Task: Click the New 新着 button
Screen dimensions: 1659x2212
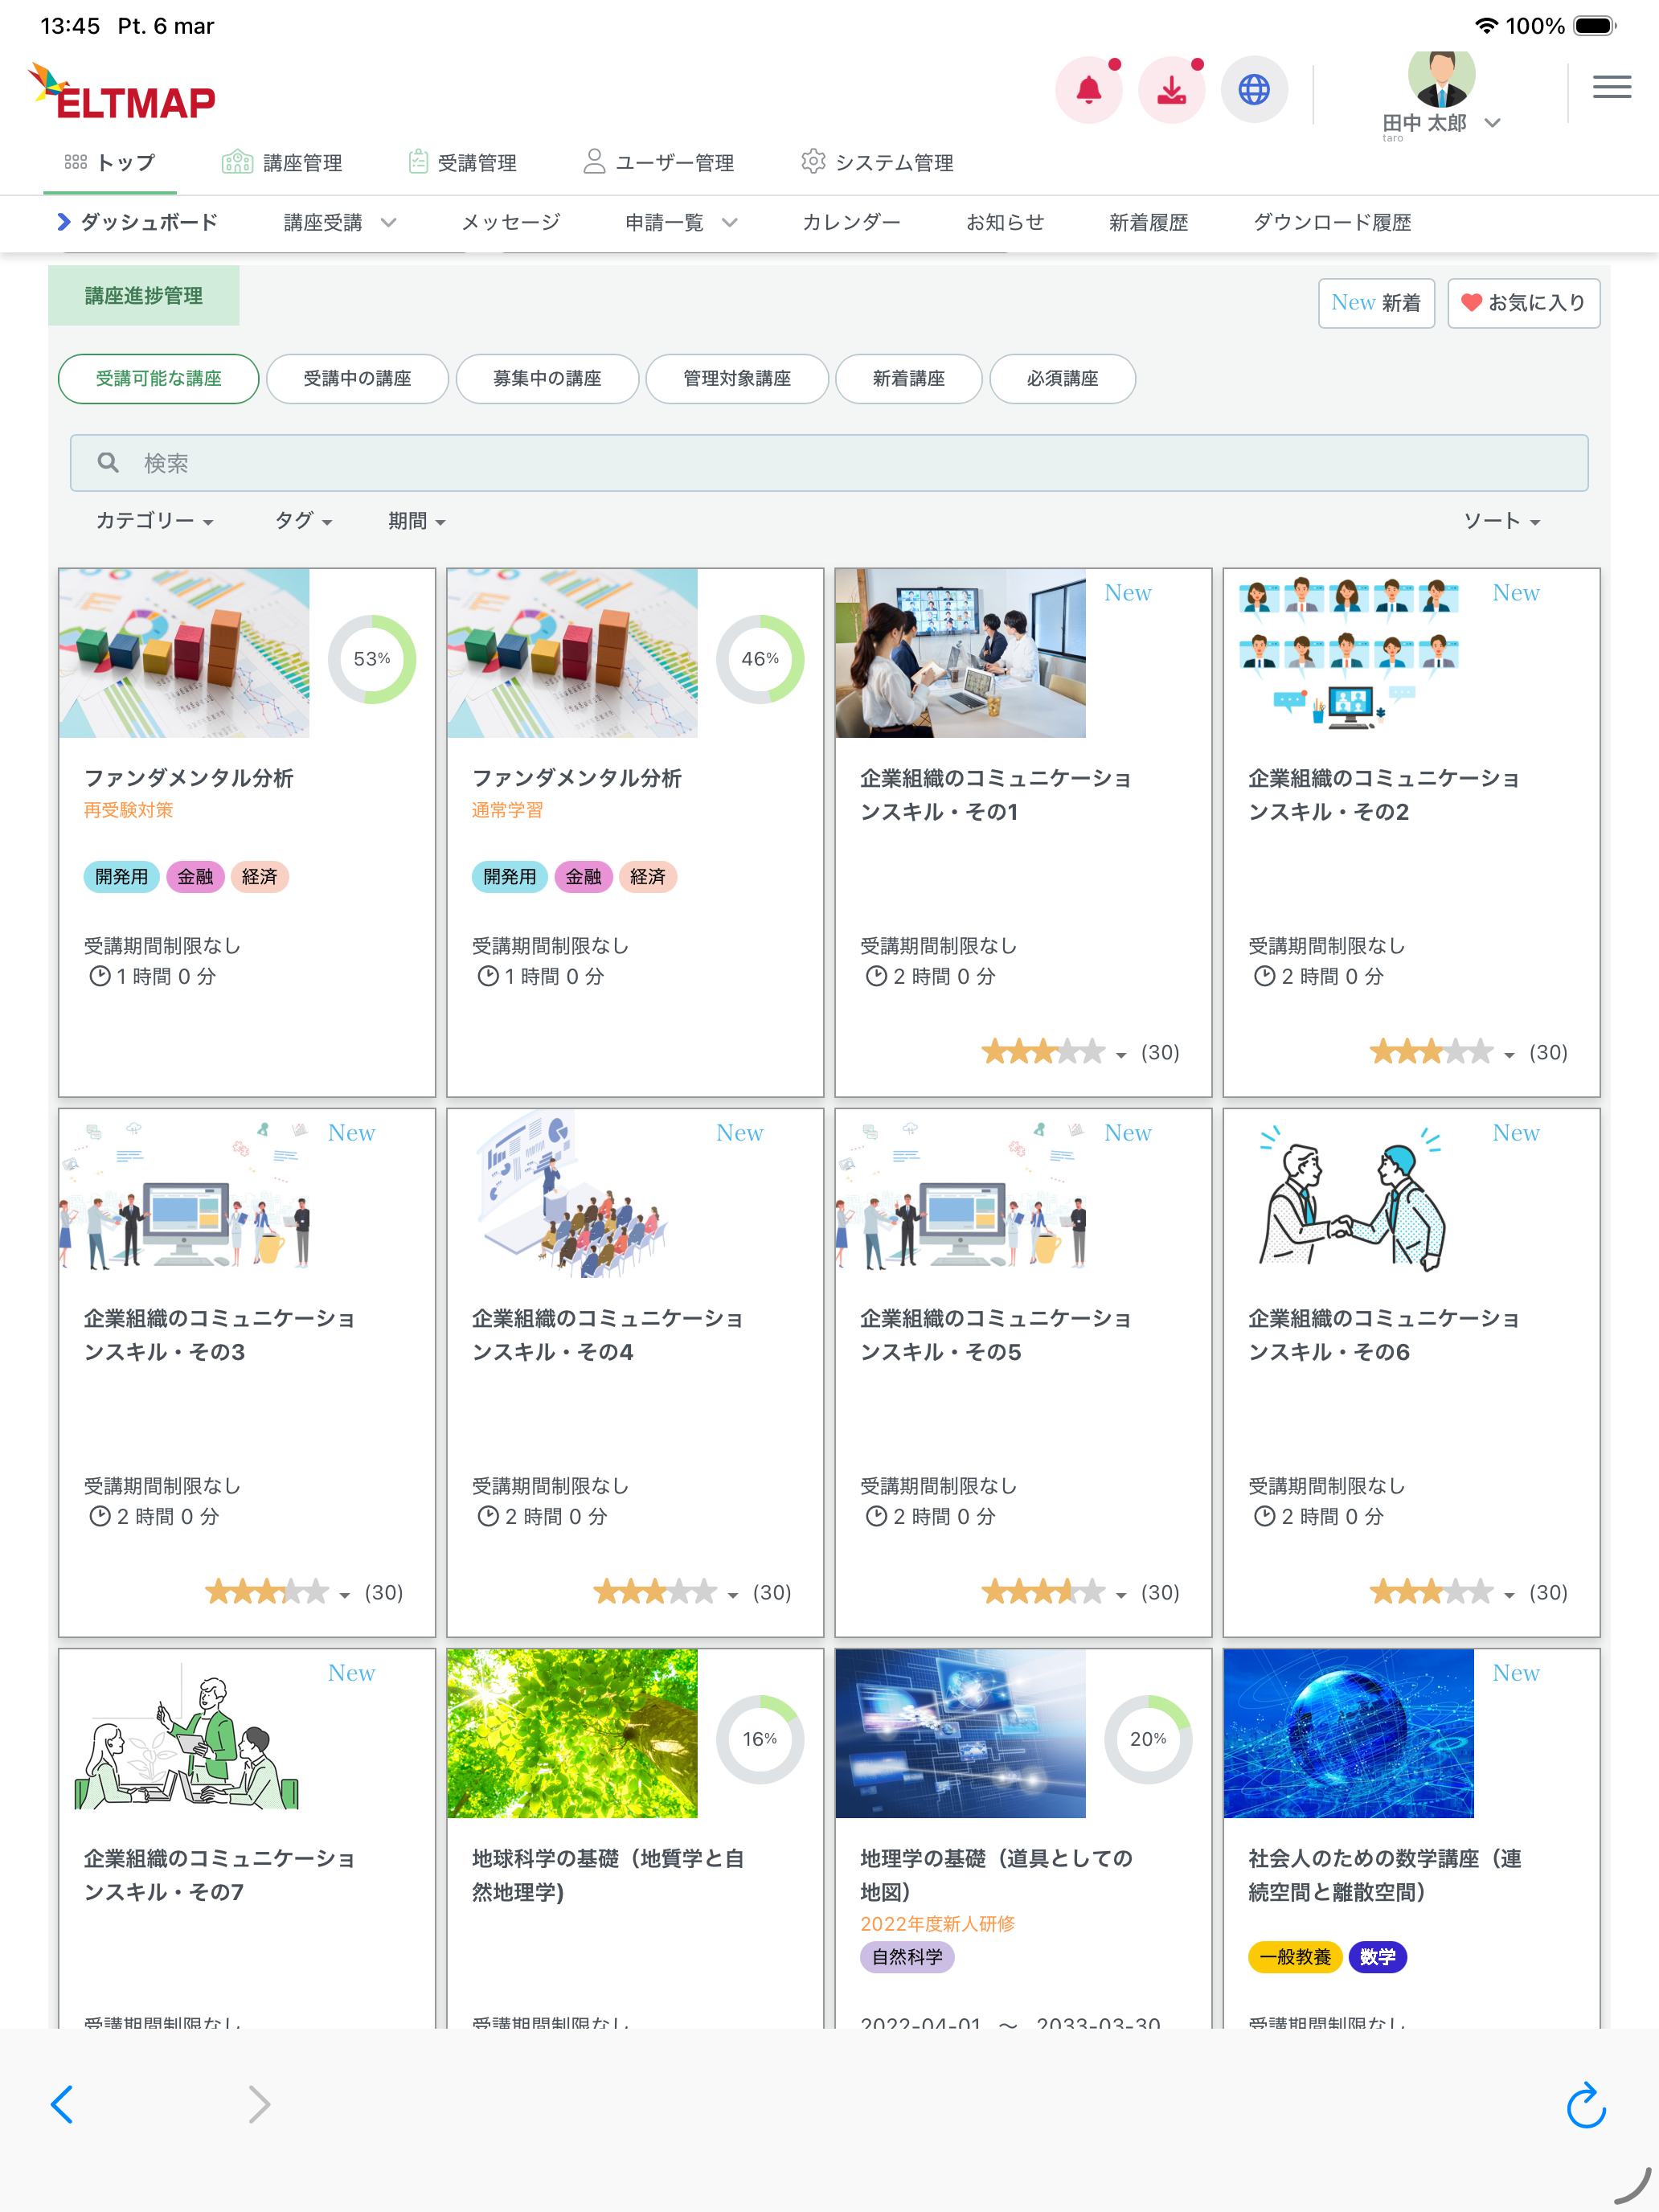Action: click(x=1376, y=302)
